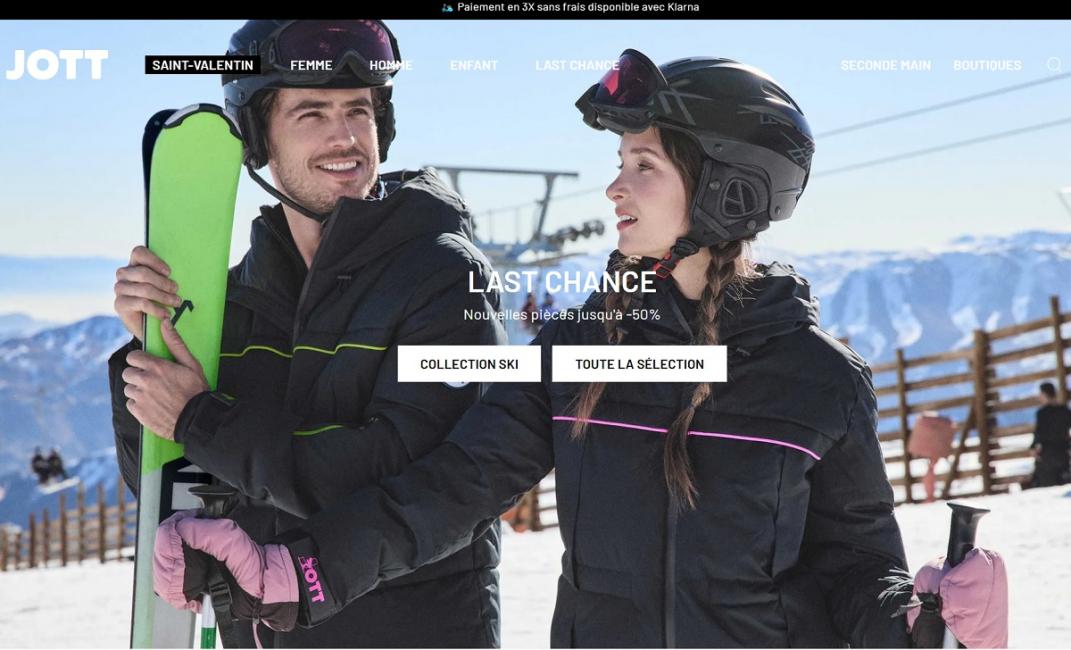Open the Boutiques store locator link
The image size is (1071, 650).
tap(987, 65)
